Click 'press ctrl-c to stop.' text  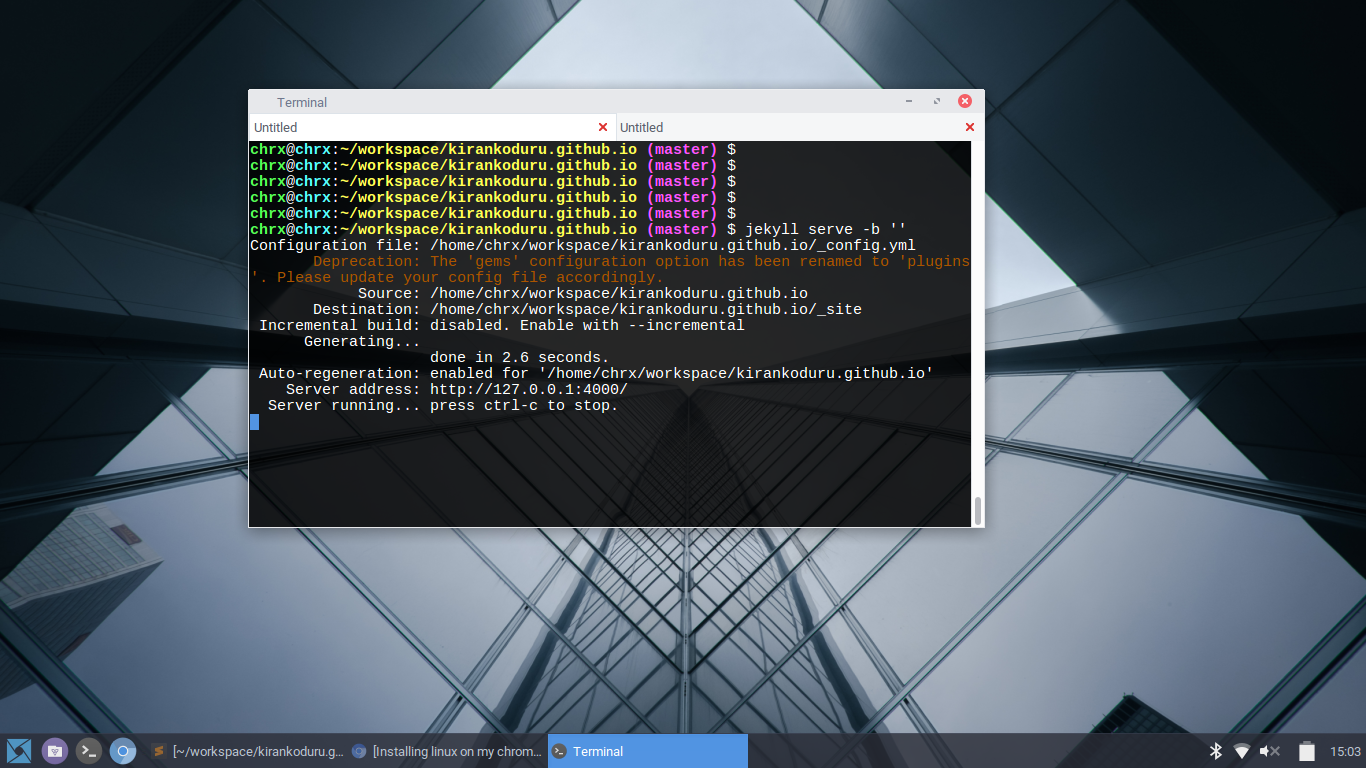point(524,405)
